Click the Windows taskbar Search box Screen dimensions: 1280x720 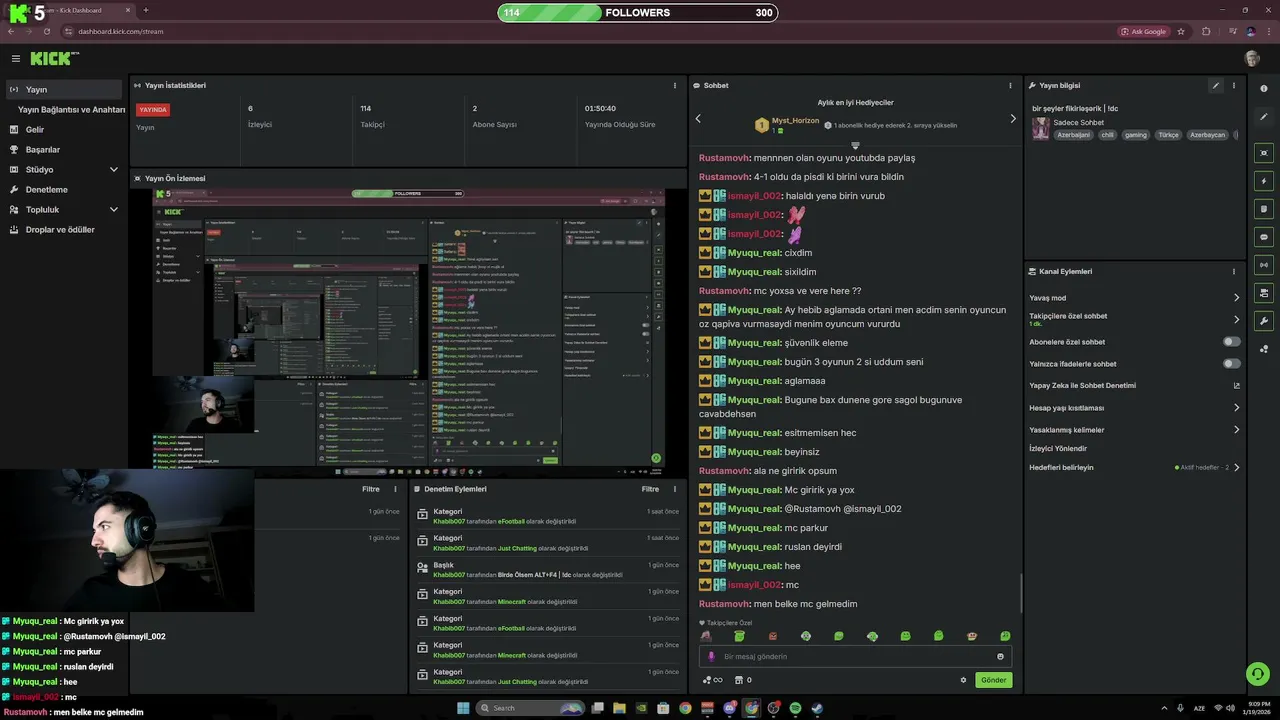point(530,708)
